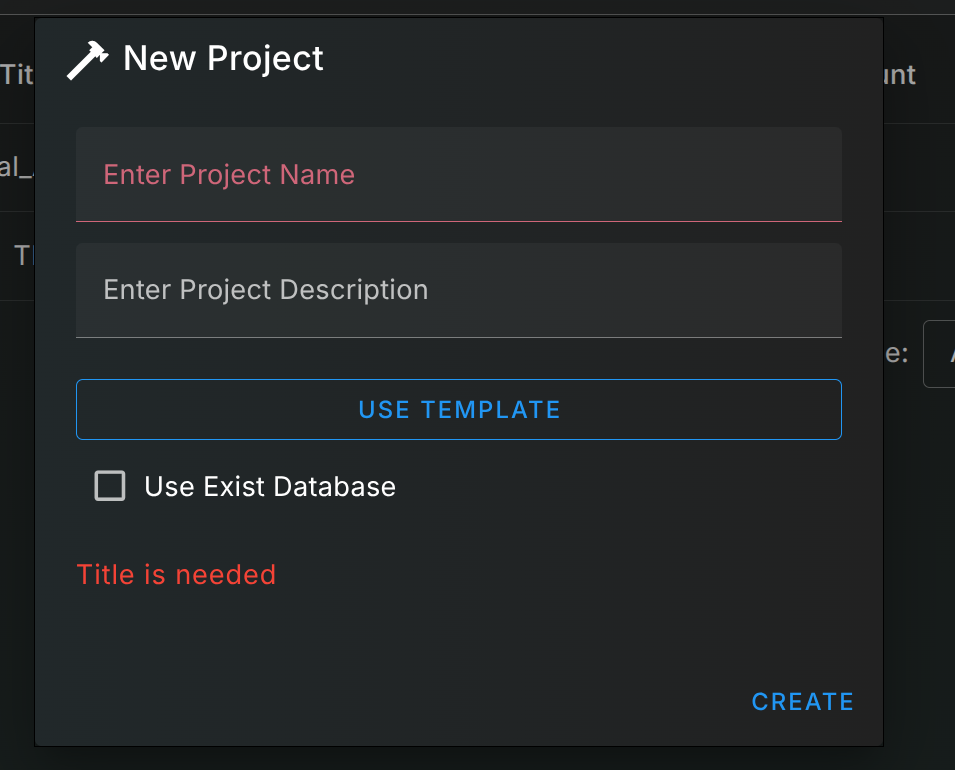This screenshot has width=955, height=770.
Task: Click the hammer icon beside New Project
Action: pyautogui.click(x=88, y=60)
